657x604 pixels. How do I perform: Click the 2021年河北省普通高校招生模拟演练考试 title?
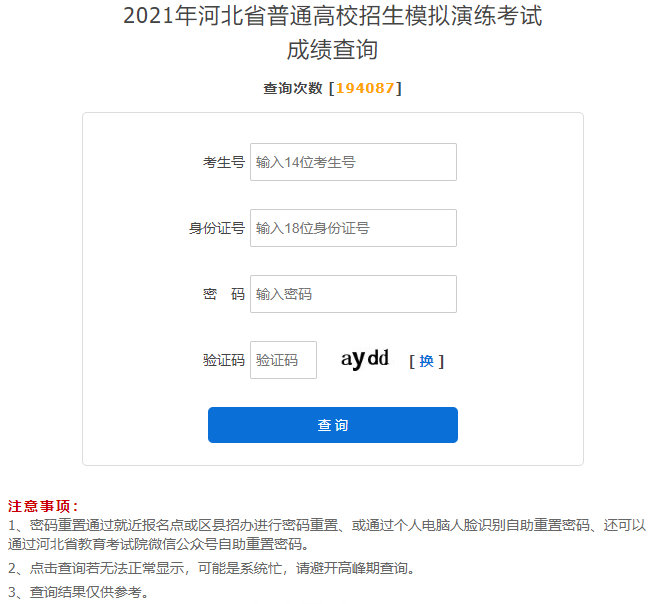(x=332, y=17)
